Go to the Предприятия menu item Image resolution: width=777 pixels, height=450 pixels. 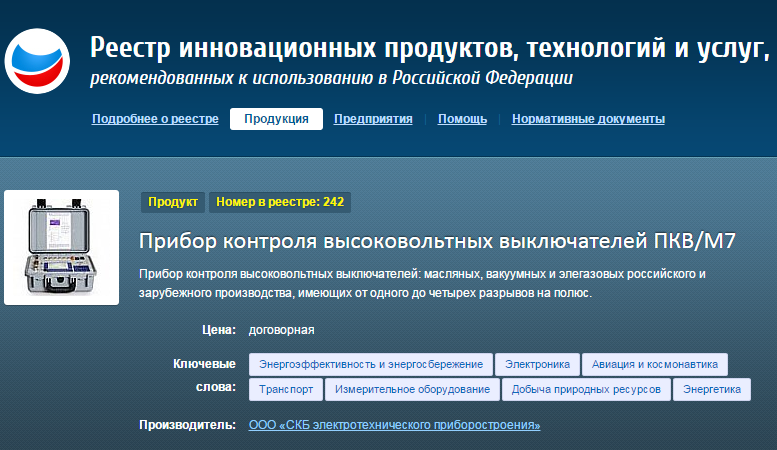tap(373, 119)
